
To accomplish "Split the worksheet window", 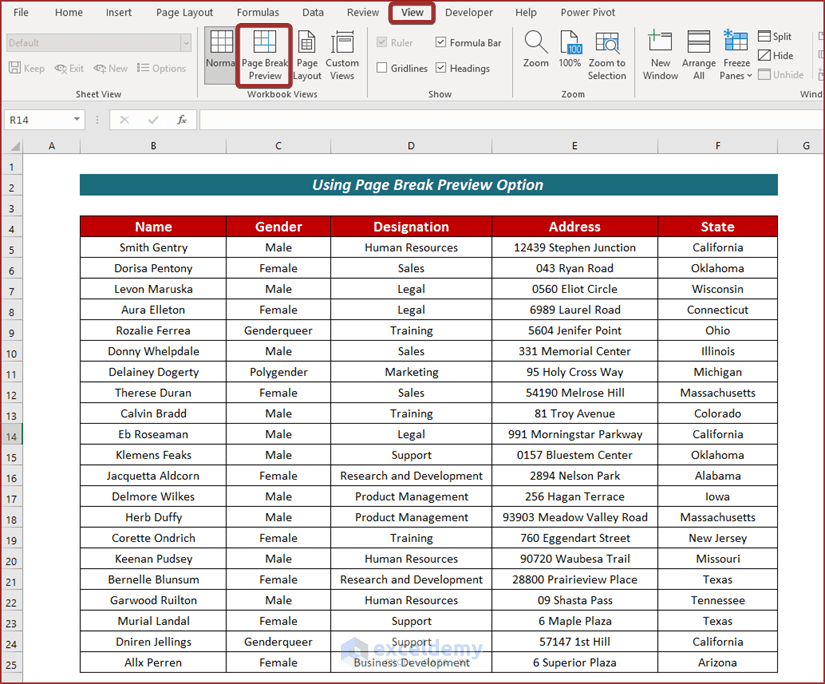I will [775, 36].
